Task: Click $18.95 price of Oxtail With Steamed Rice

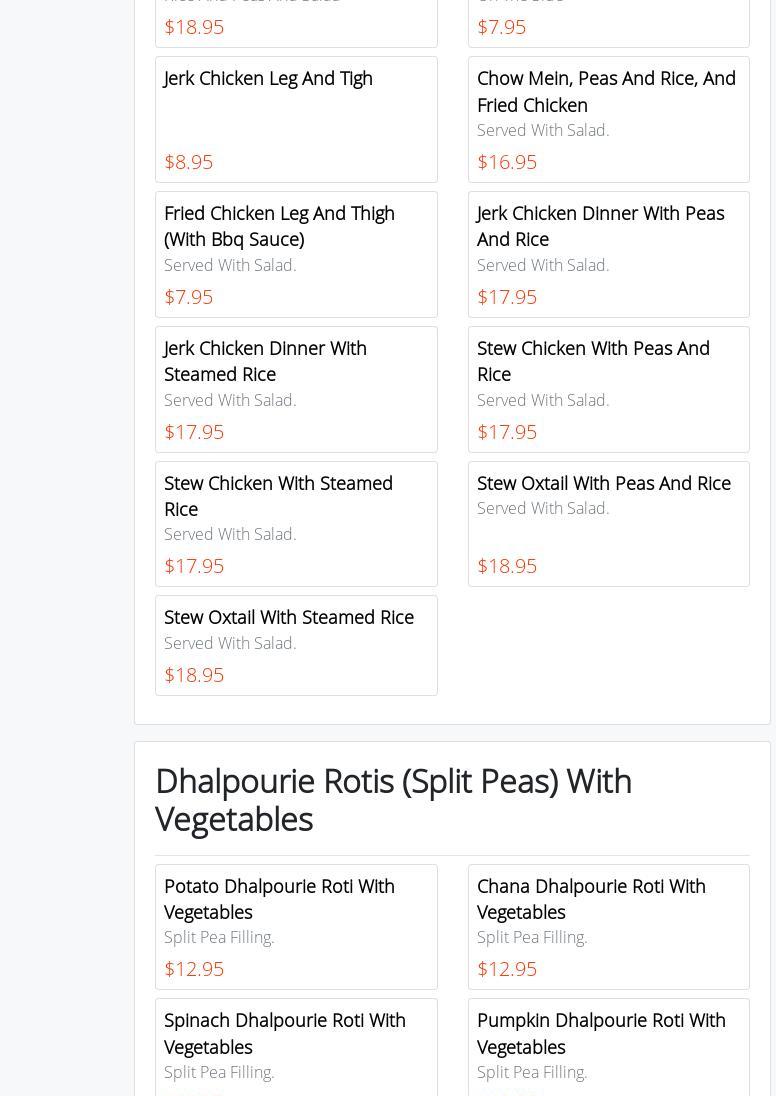Action: (x=194, y=675)
